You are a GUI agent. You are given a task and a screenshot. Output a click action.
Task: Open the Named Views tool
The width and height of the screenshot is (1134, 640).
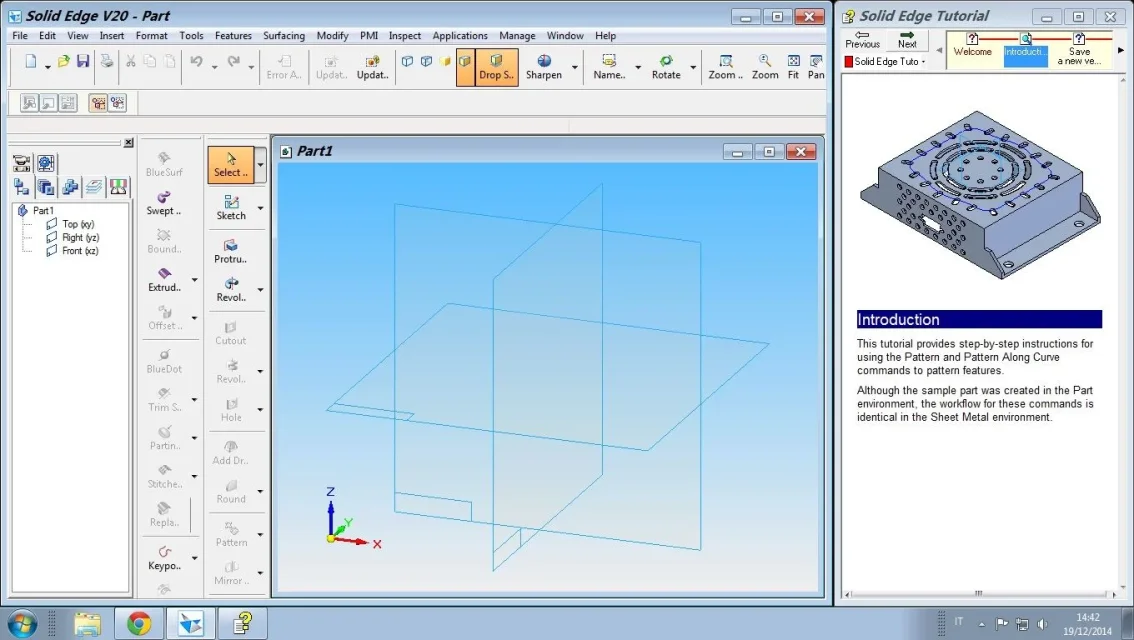[609, 67]
